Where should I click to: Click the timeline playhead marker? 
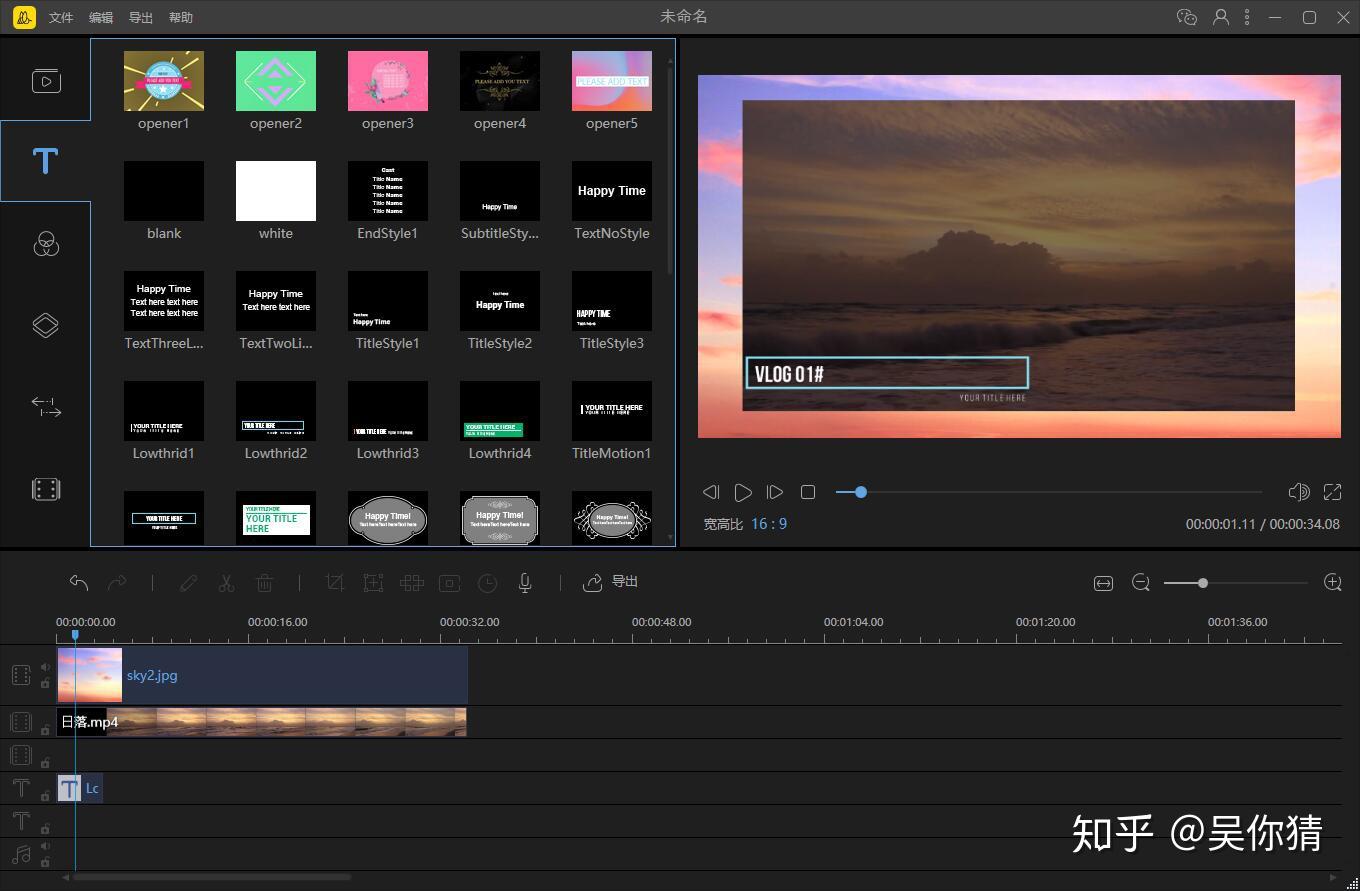tap(75, 635)
